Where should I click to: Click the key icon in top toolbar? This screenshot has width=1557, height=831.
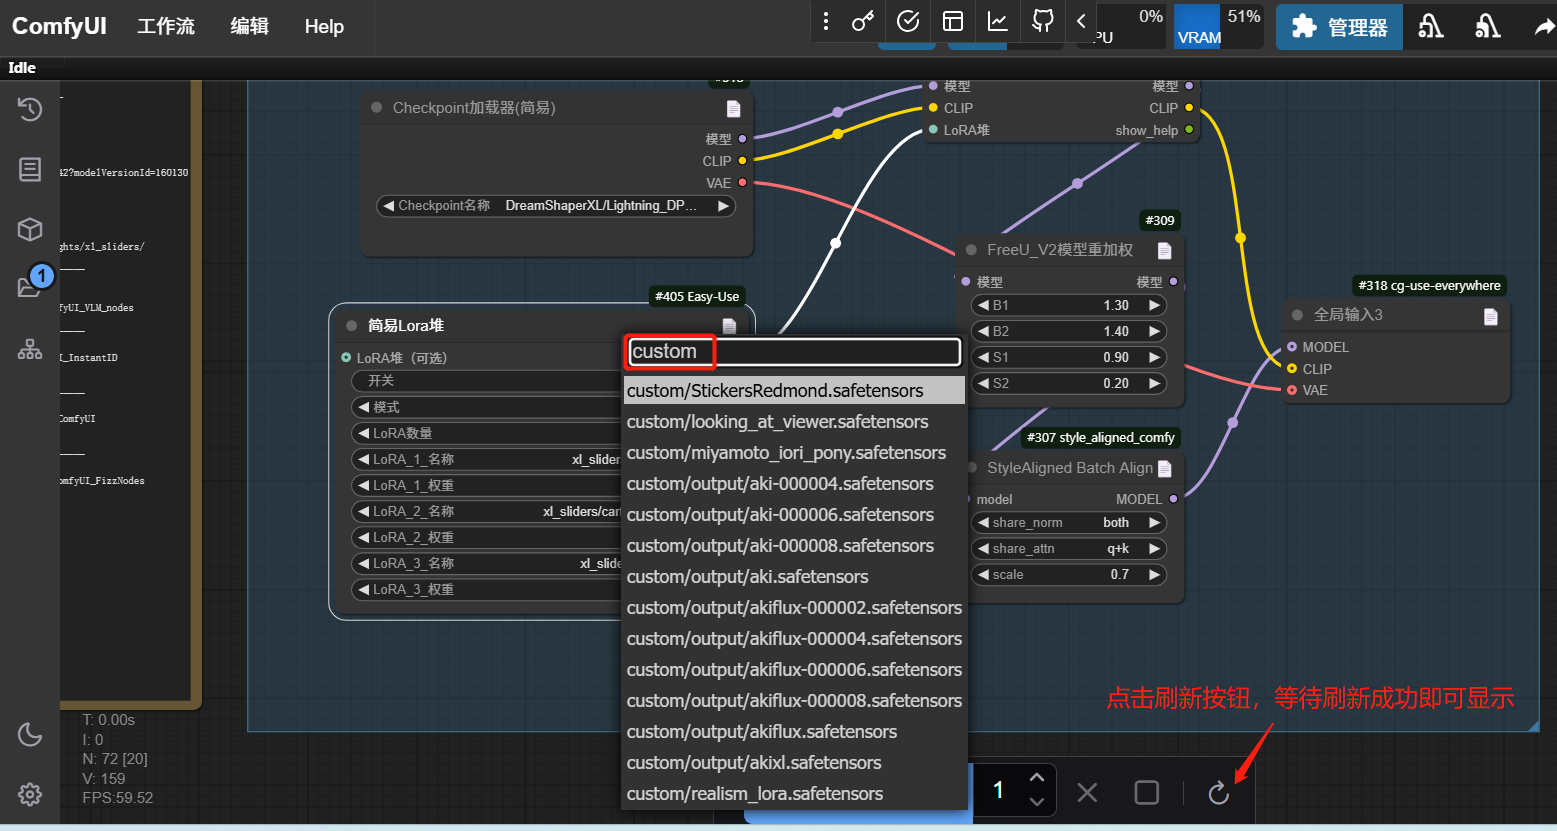click(862, 21)
